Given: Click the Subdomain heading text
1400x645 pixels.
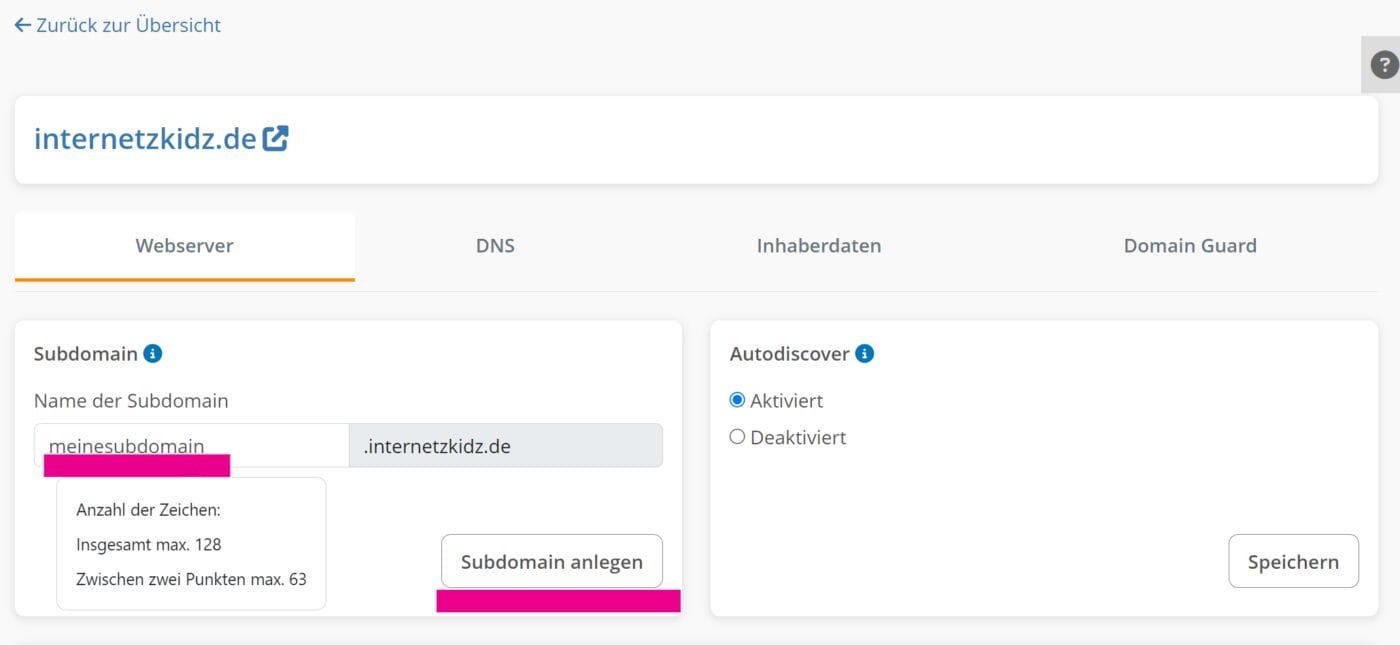Looking at the screenshot, I should (x=86, y=354).
